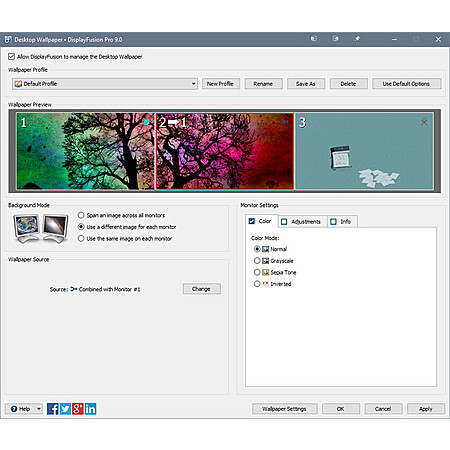Click the pin icon in title bar
Image resolution: width=450 pixels, height=450 pixels.
click(357, 39)
